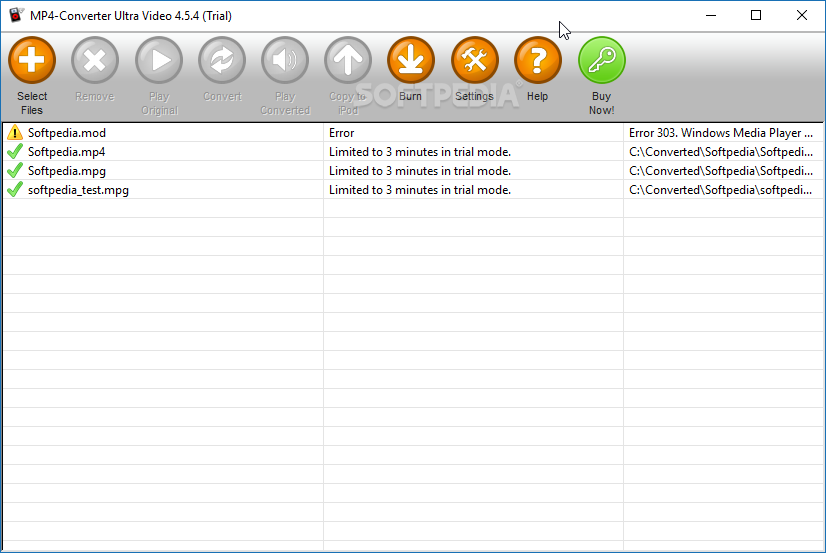826x553 pixels.
Task: Click the Settings label text
Action: click(x=474, y=96)
